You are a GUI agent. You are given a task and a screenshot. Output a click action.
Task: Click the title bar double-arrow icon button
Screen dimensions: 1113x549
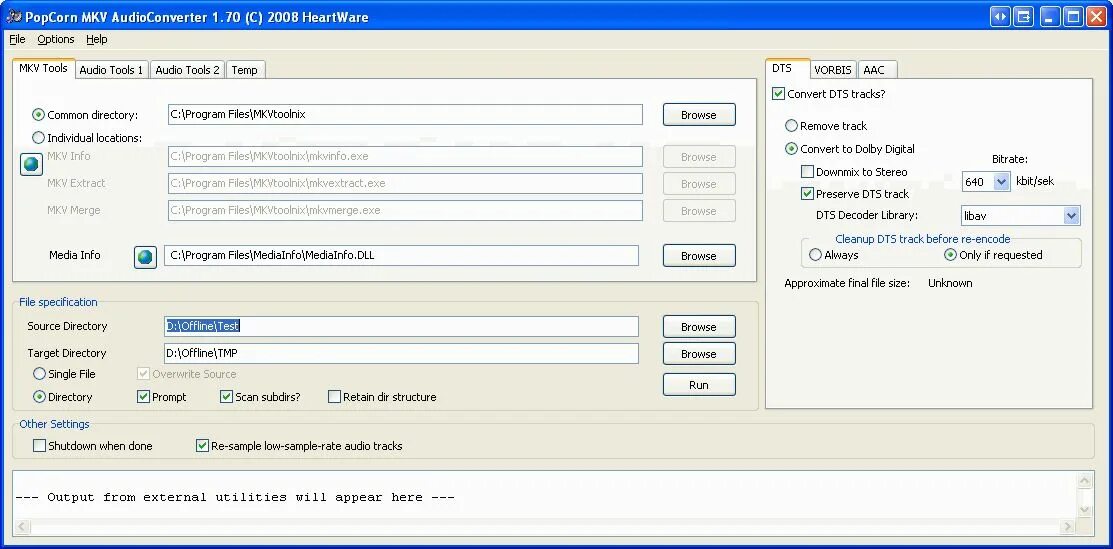pos(1000,16)
